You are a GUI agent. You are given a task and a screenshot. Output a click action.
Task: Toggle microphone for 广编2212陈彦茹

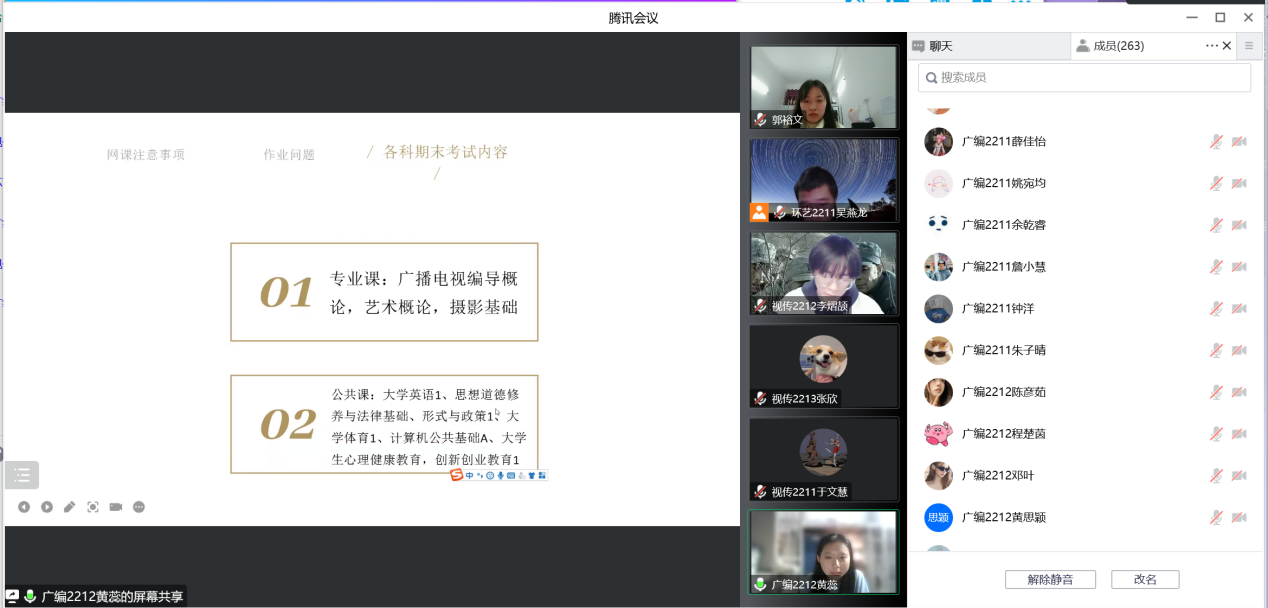point(1216,392)
